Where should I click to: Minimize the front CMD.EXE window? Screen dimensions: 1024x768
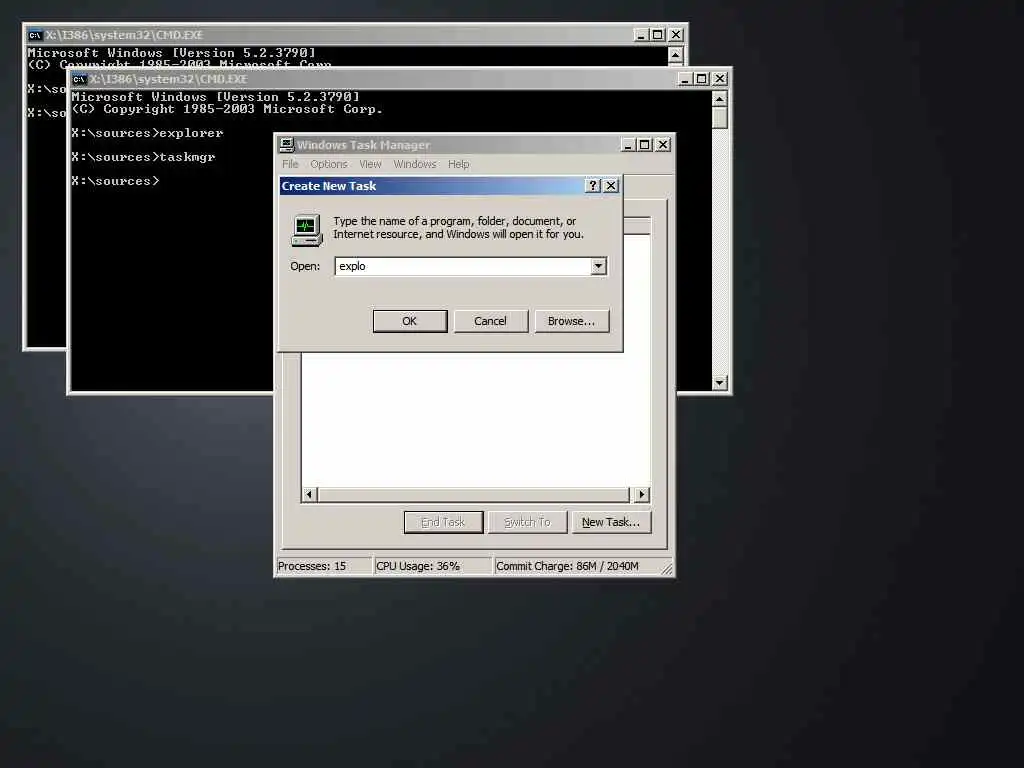[x=684, y=78]
